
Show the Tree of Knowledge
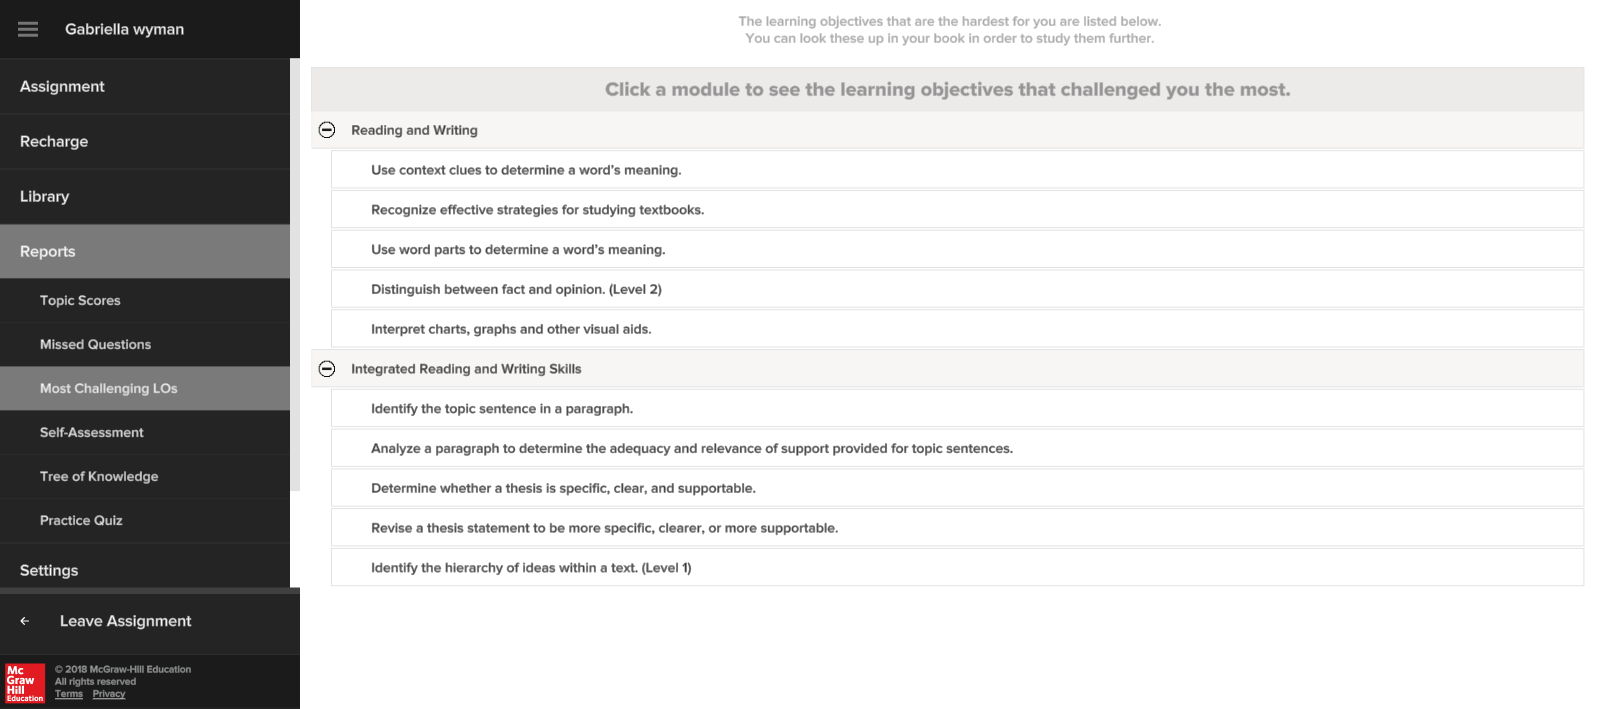point(145,476)
